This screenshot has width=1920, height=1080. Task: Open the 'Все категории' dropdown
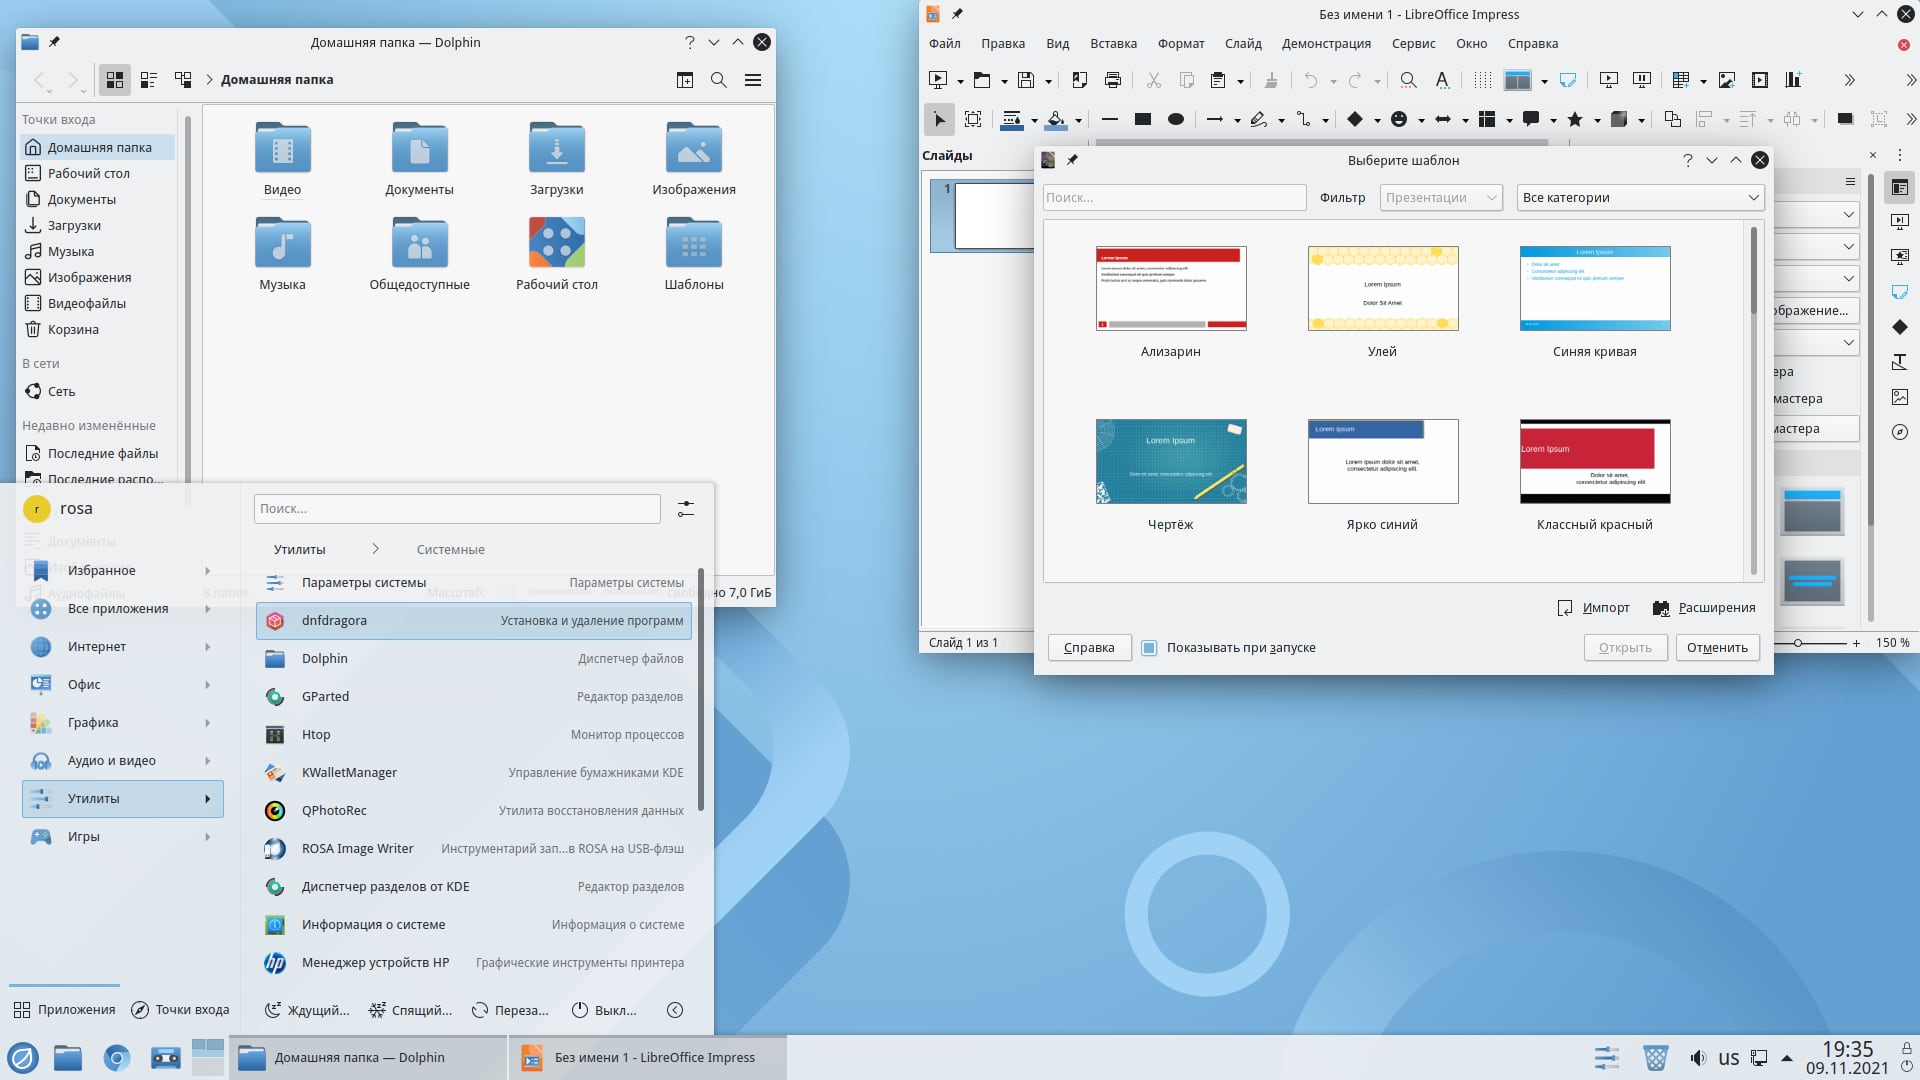(x=1640, y=198)
